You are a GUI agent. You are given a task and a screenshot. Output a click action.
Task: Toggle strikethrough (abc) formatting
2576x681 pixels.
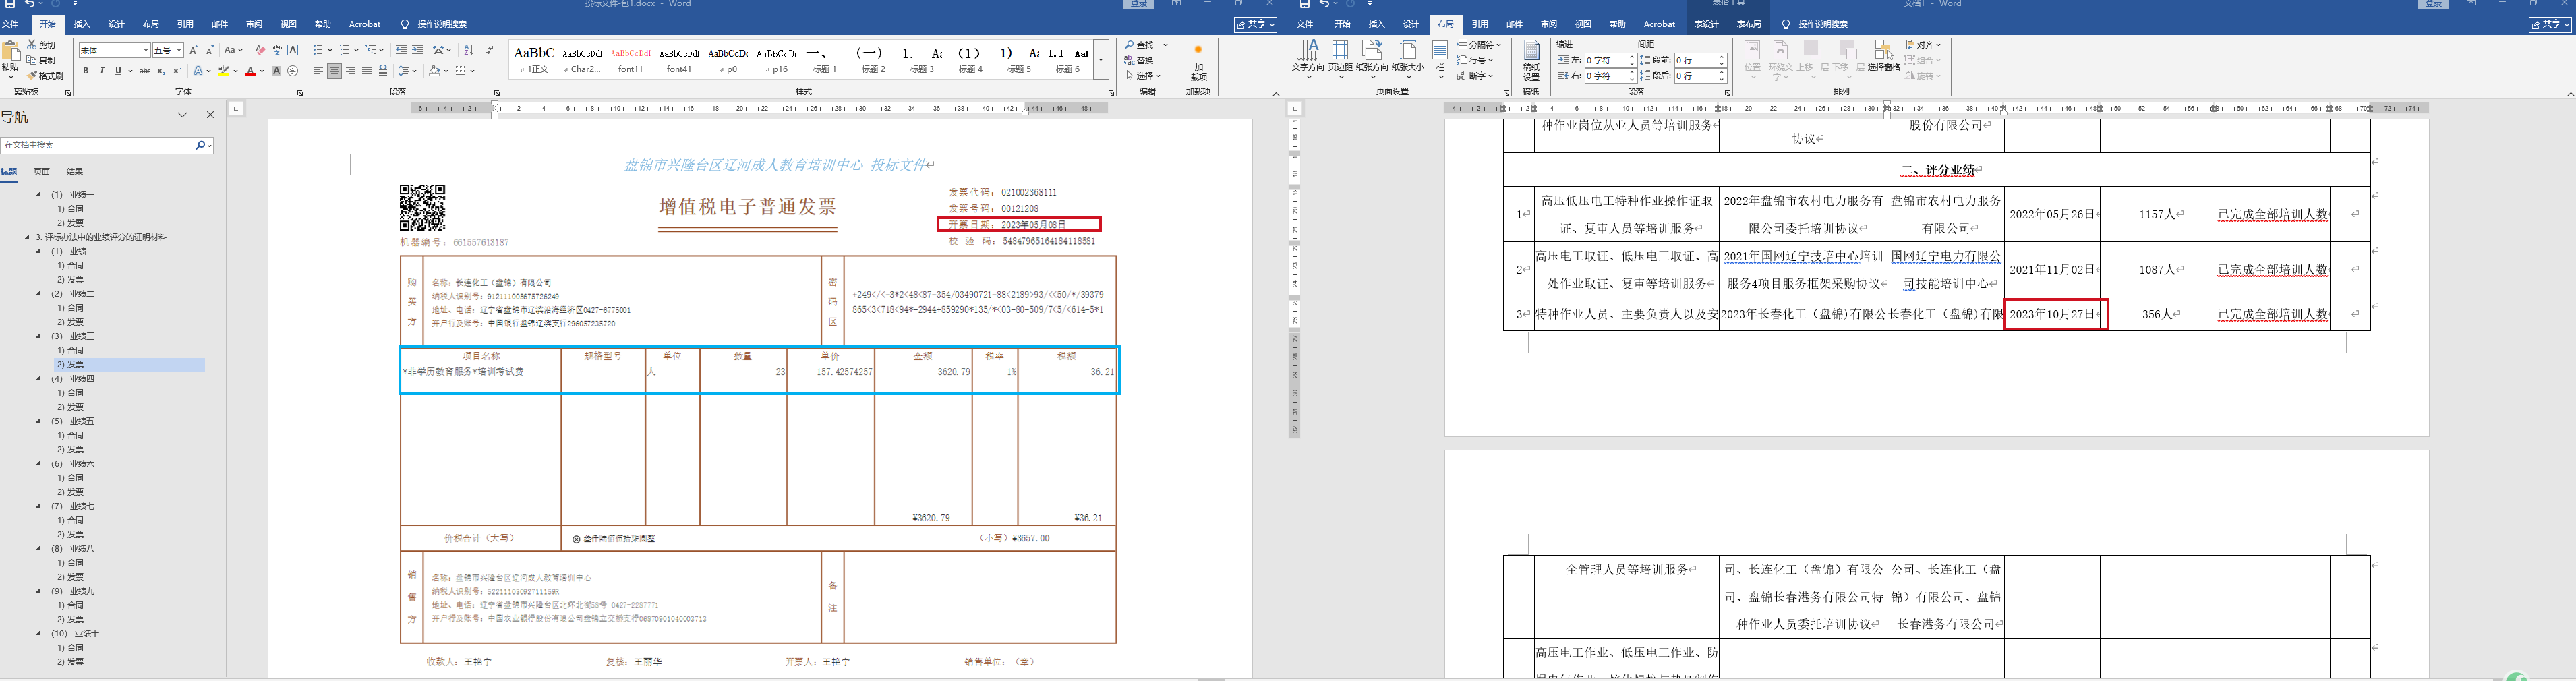pos(145,71)
